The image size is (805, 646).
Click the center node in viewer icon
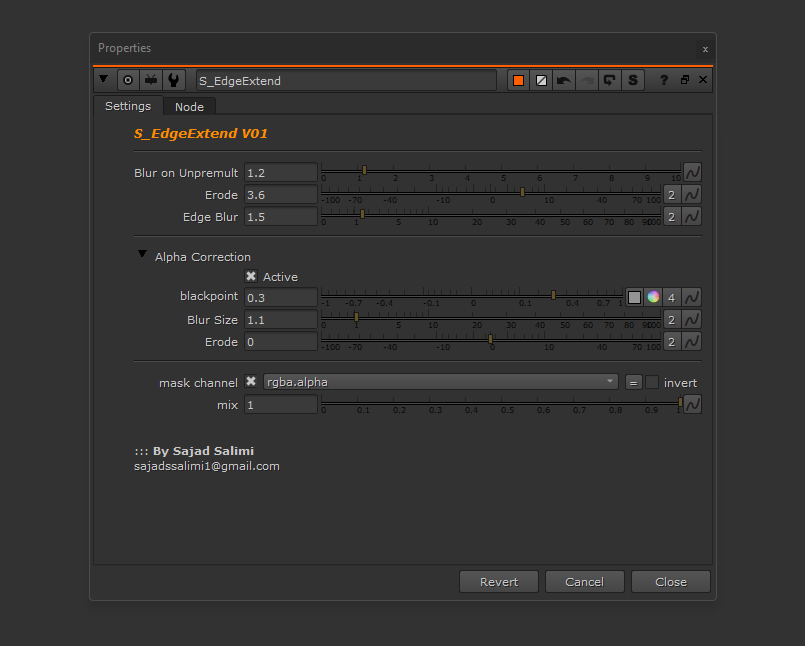[x=128, y=80]
